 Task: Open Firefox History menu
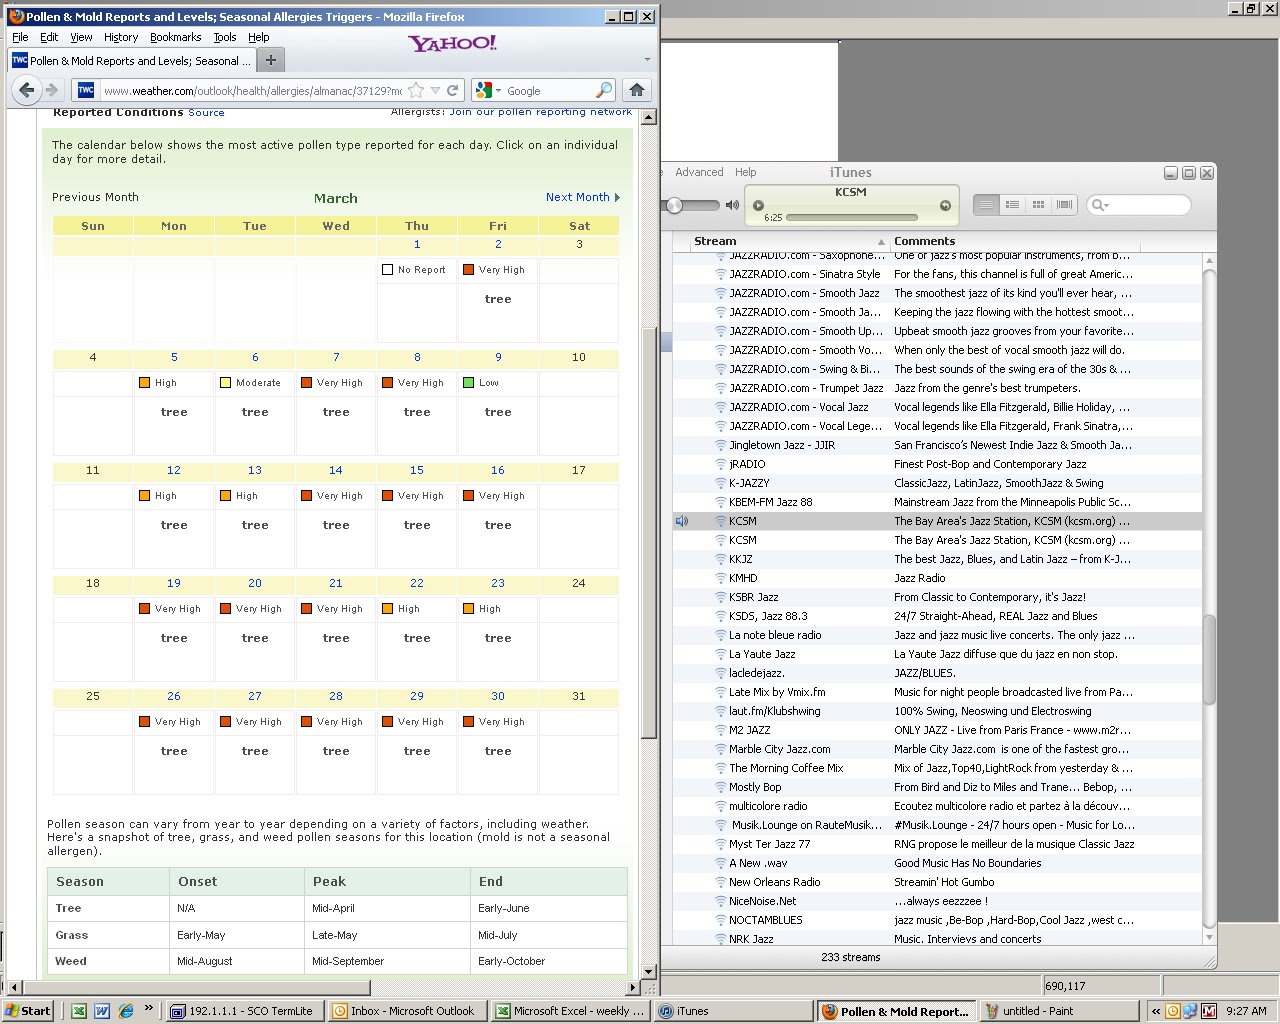pyautogui.click(x=121, y=37)
